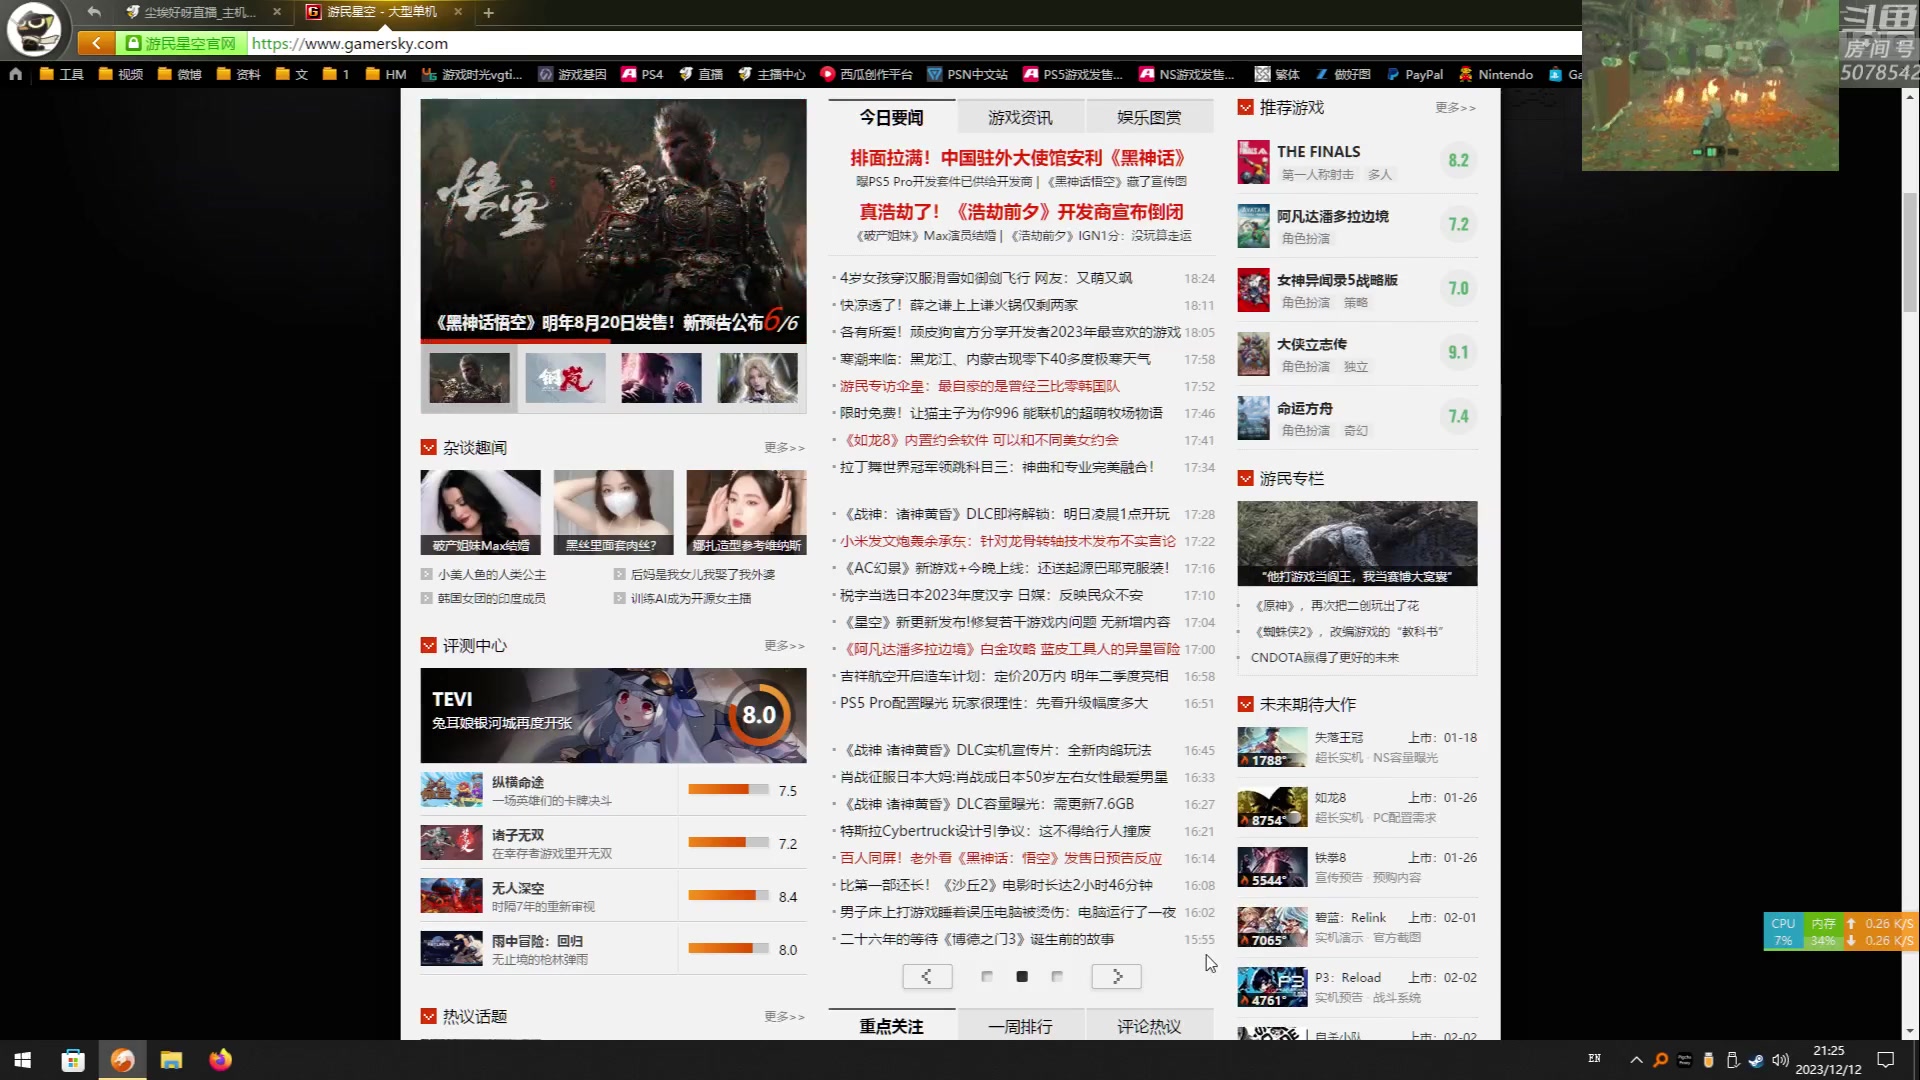Open the Nintendo bookmark
The image size is (1920, 1080).
[1495, 74]
